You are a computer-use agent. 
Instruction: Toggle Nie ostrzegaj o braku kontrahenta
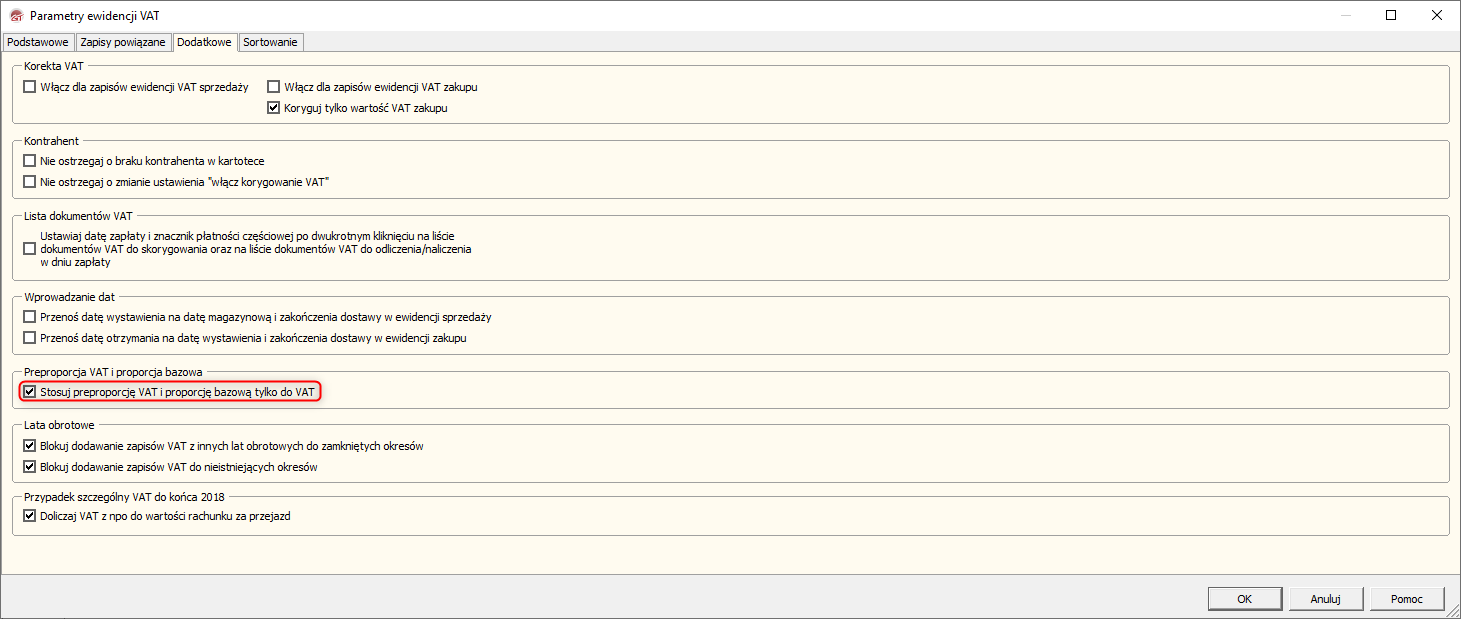click(x=30, y=161)
